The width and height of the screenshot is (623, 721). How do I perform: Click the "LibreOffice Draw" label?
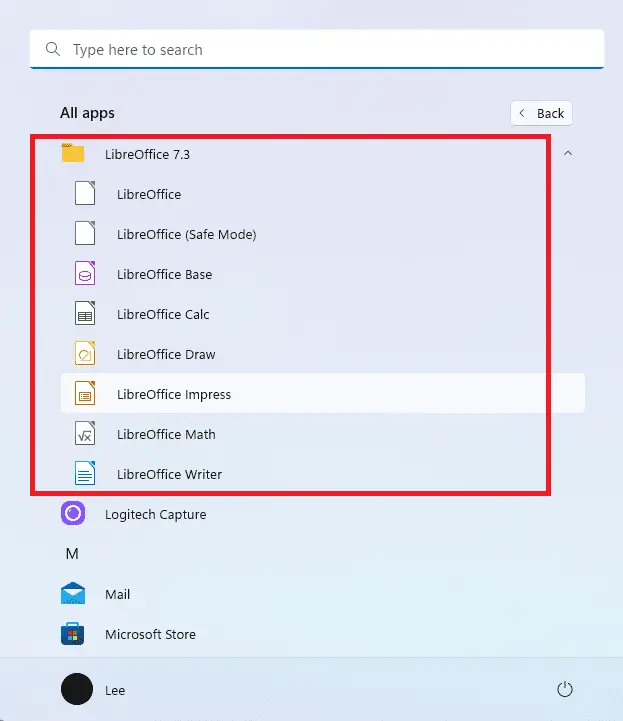(166, 355)
